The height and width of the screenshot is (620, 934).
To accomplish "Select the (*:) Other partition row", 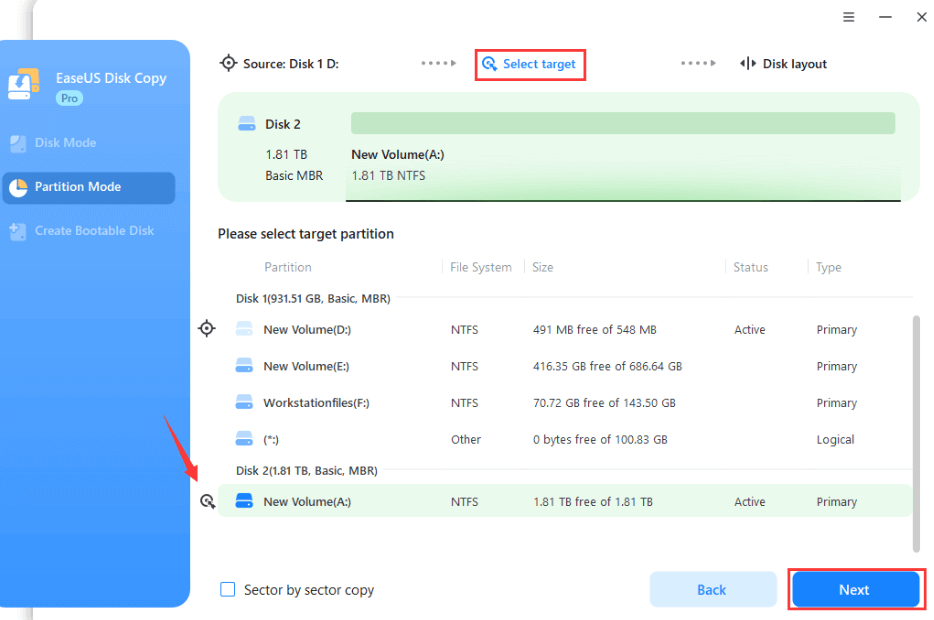I will point(565,440).
